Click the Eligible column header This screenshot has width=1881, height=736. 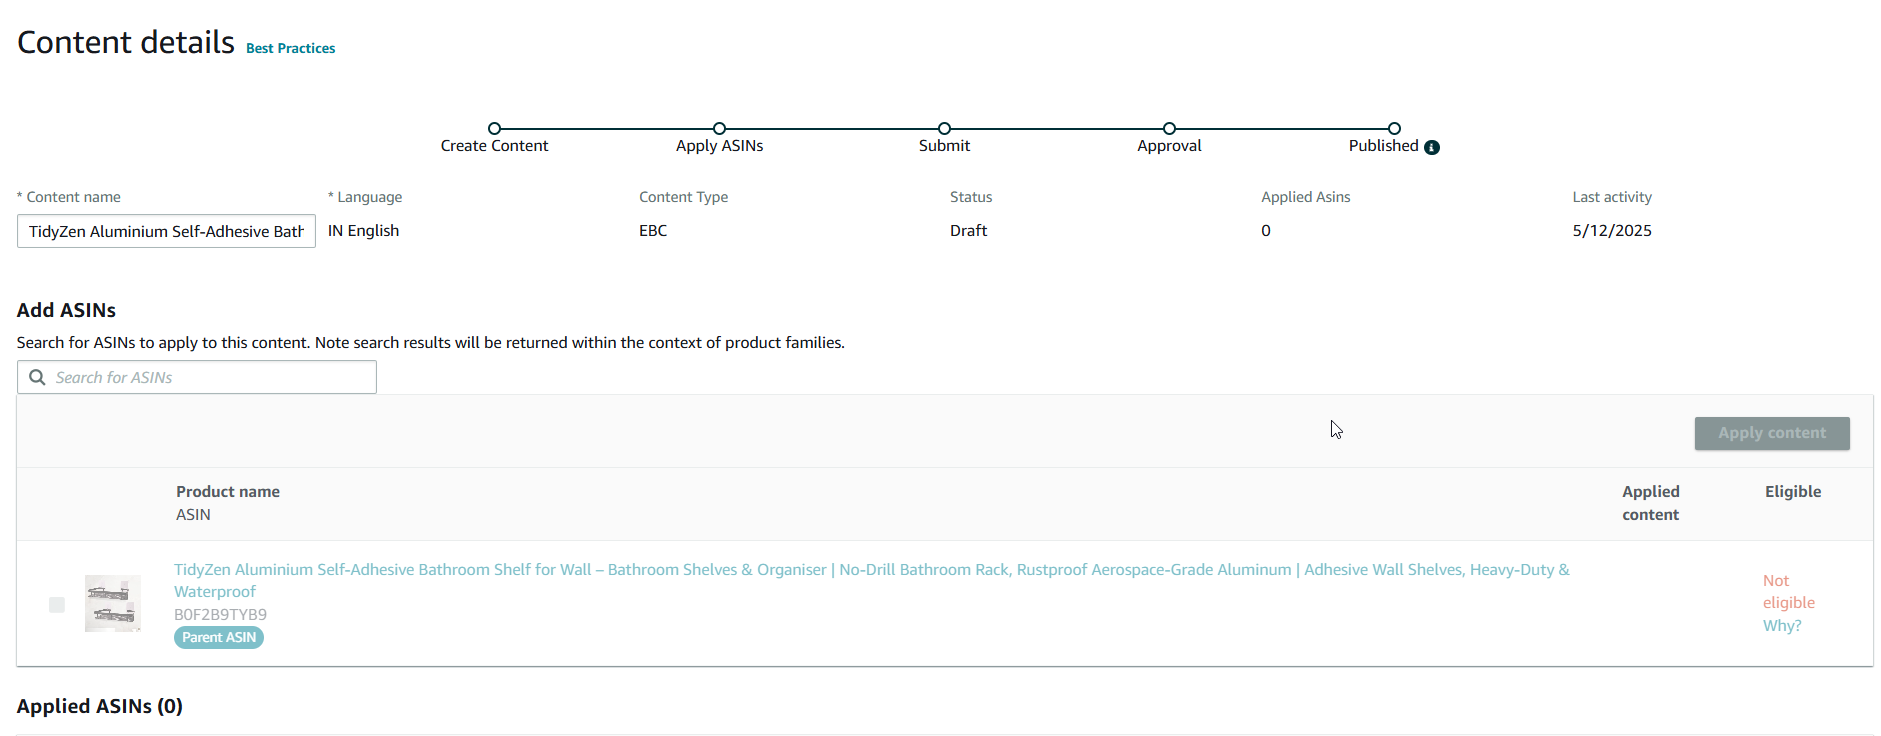pyautogui.click(x=1793, y=491)
